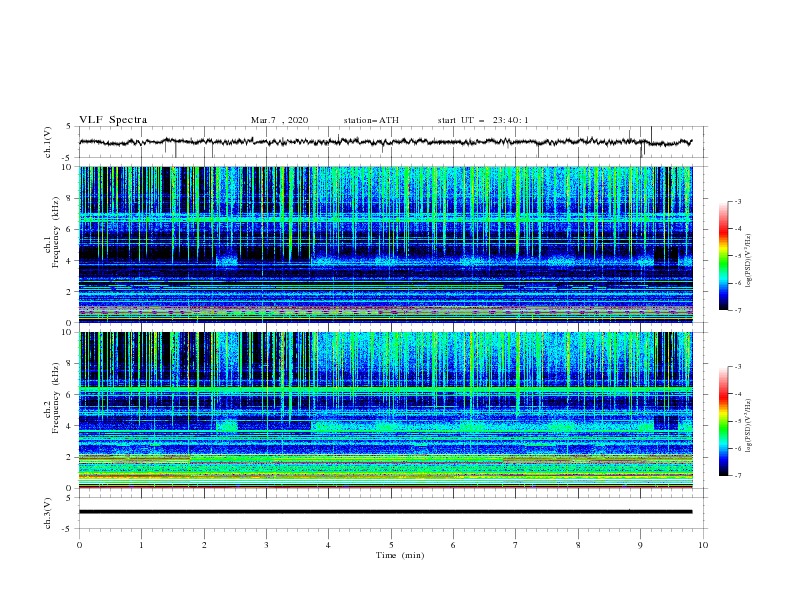The height and width of the screenshot is (612, 792).
Task: Click the ch.1 voltage waveform trace
Action: coord(386,142)
